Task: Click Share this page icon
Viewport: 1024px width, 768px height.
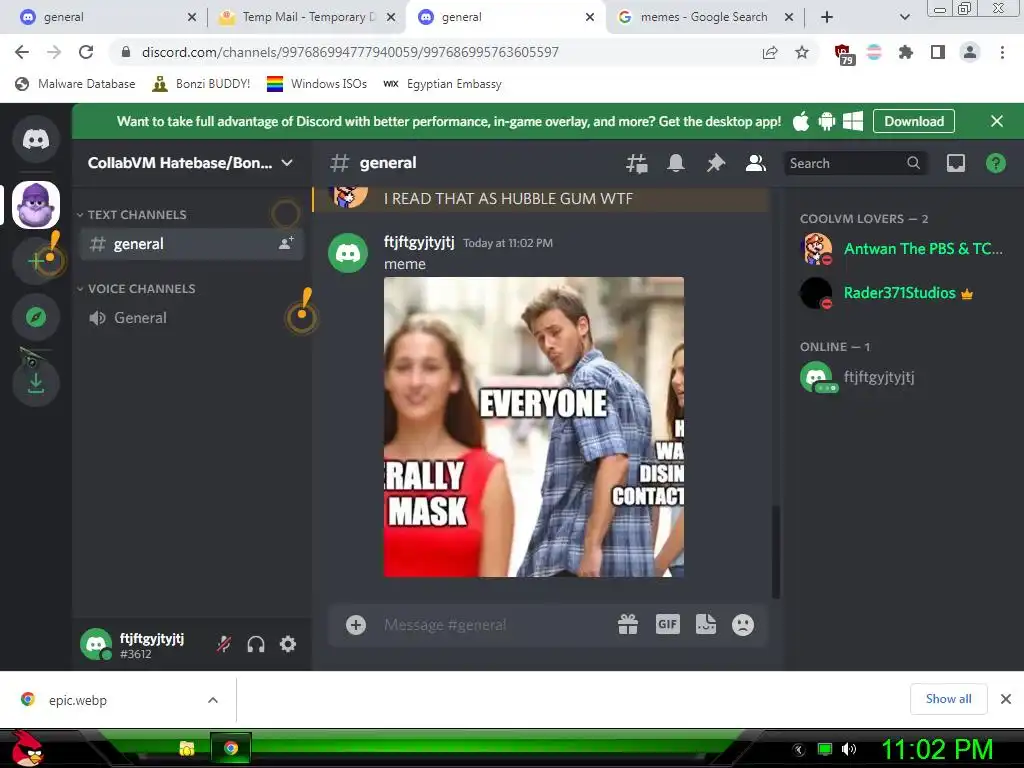Action: tap(770, 52)
